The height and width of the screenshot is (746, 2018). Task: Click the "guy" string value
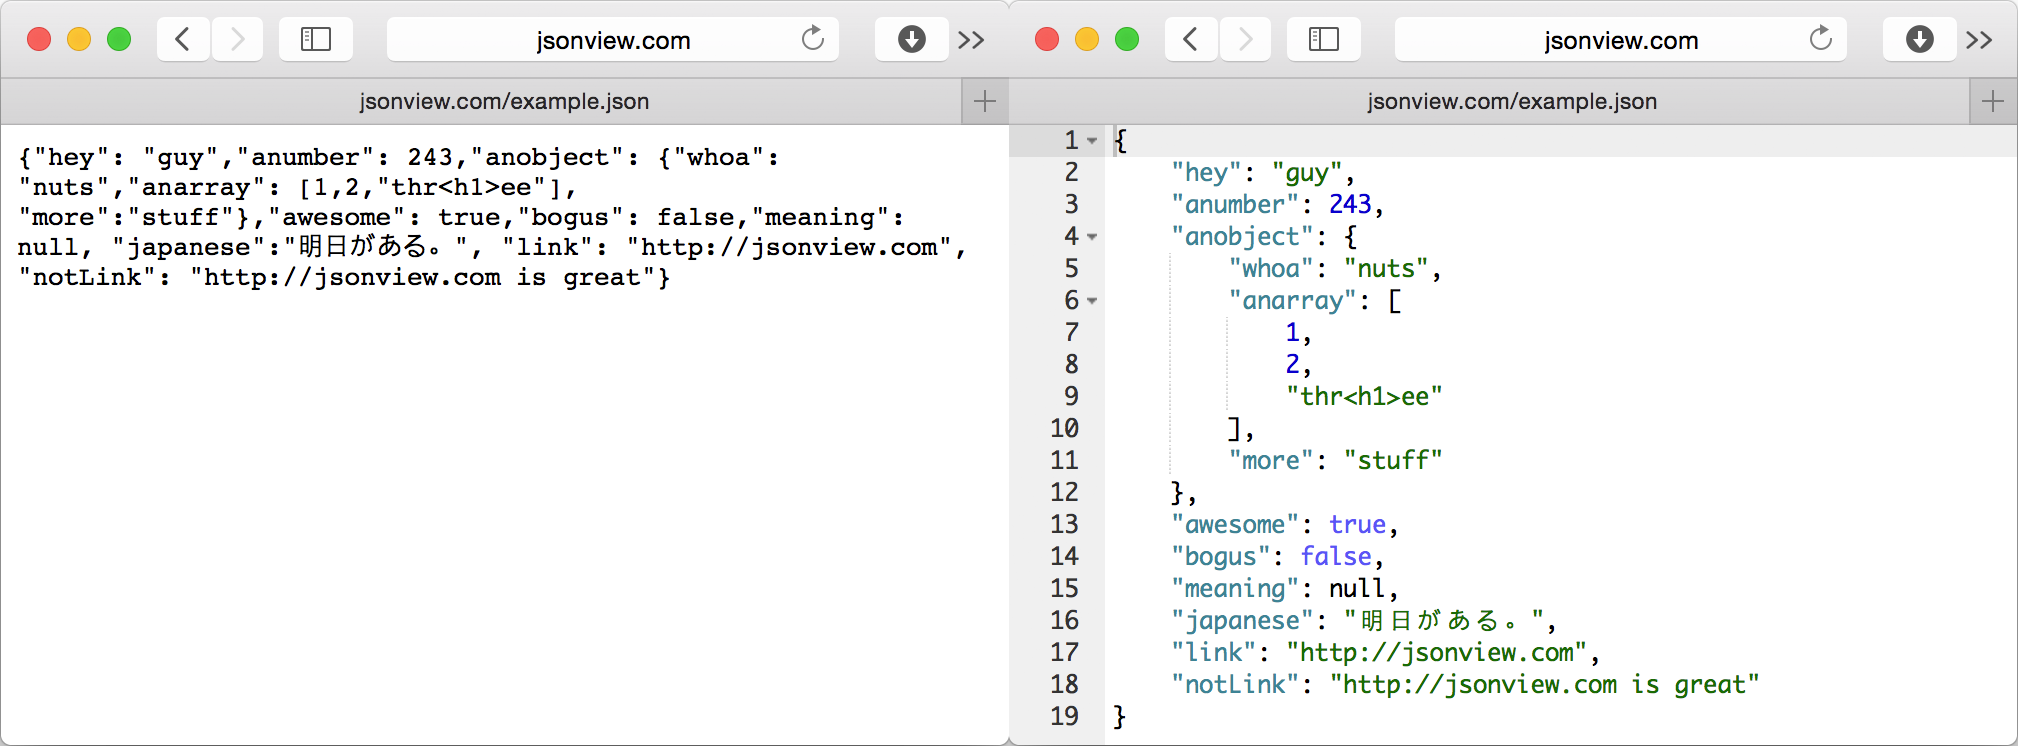pyautogui.click(x=1307, y=173)
